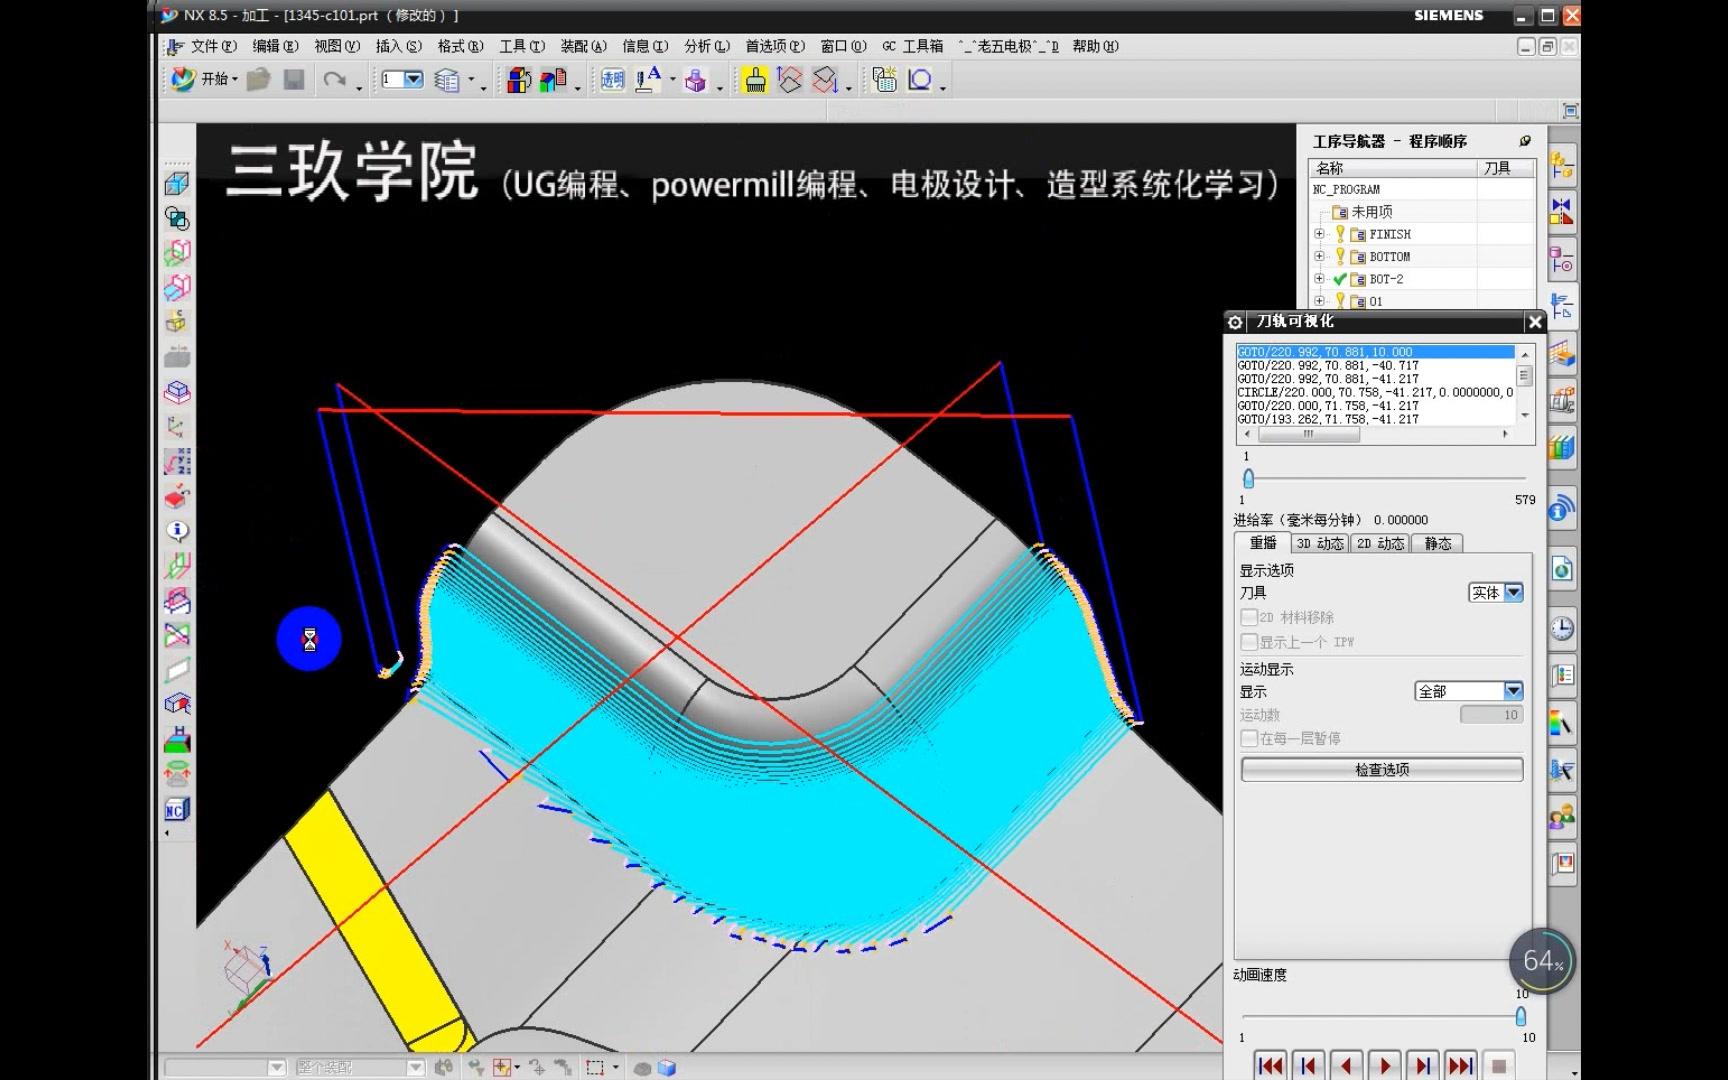Click step to previous operation button
The height and width of the screenshot is (1080, 1728).
click(1308, 1066)
